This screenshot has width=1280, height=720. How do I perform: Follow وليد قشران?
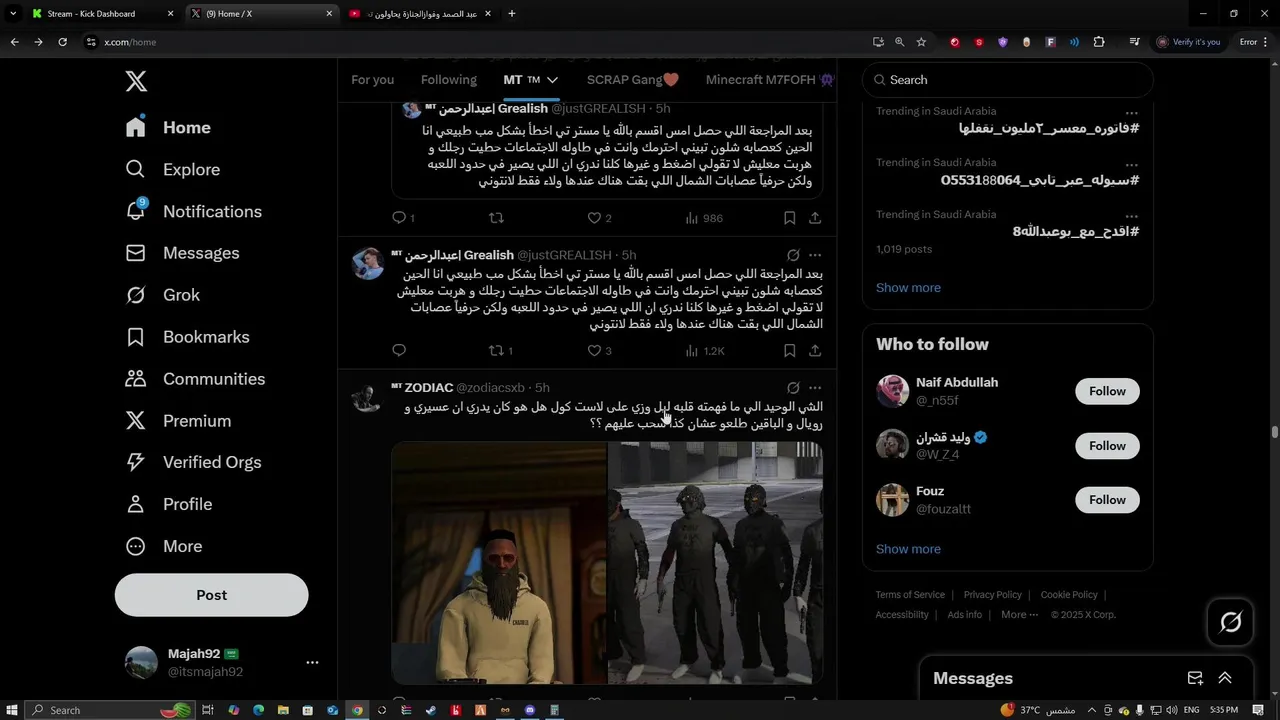1107,445
